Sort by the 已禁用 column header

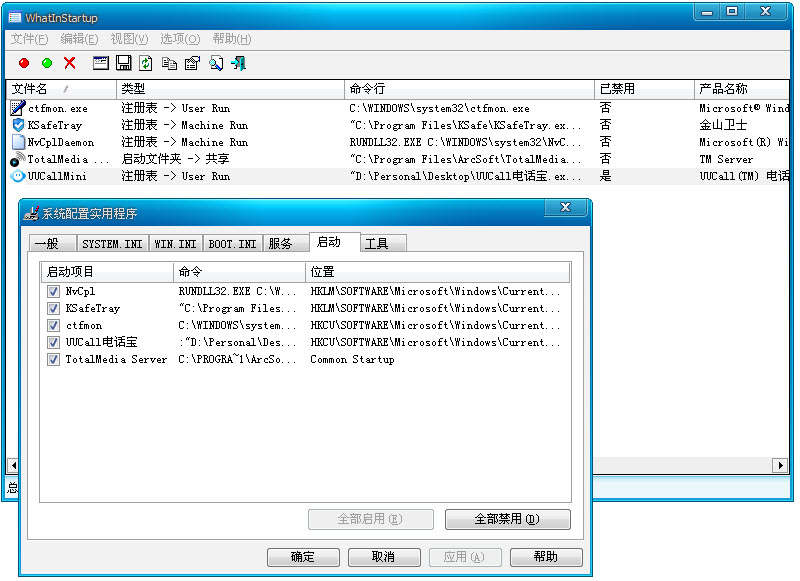pyautogui.click(x=644, y=89)
